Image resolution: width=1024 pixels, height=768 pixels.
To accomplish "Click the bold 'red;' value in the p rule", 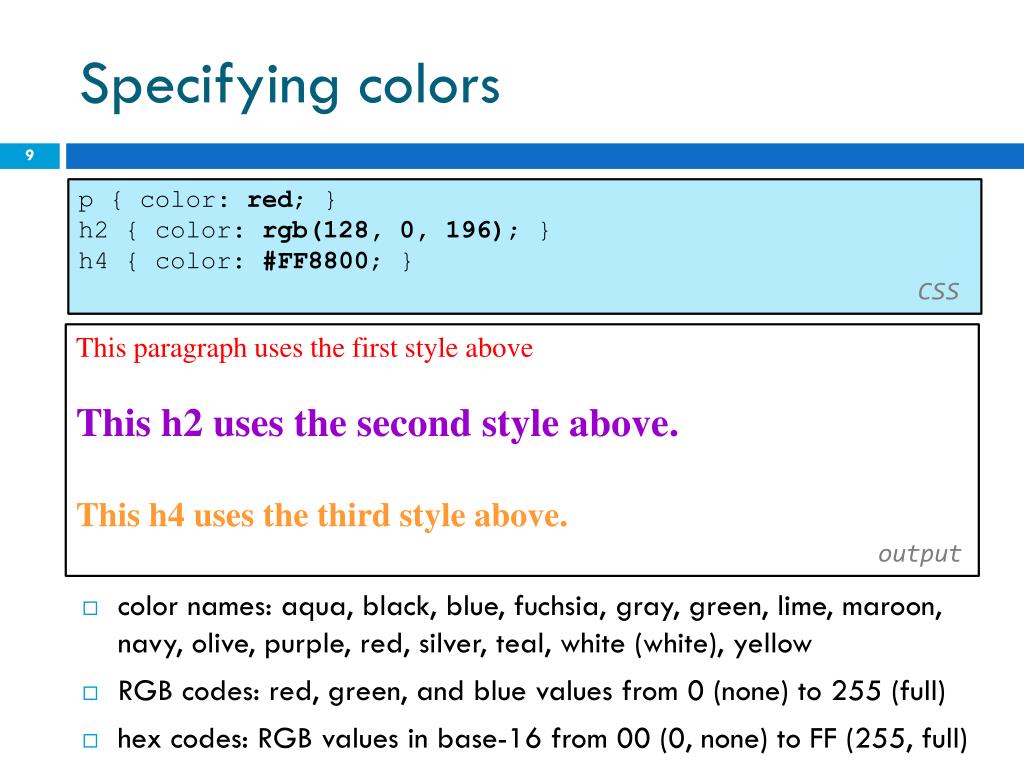I will pyautogui.click(x=276, y=200).
